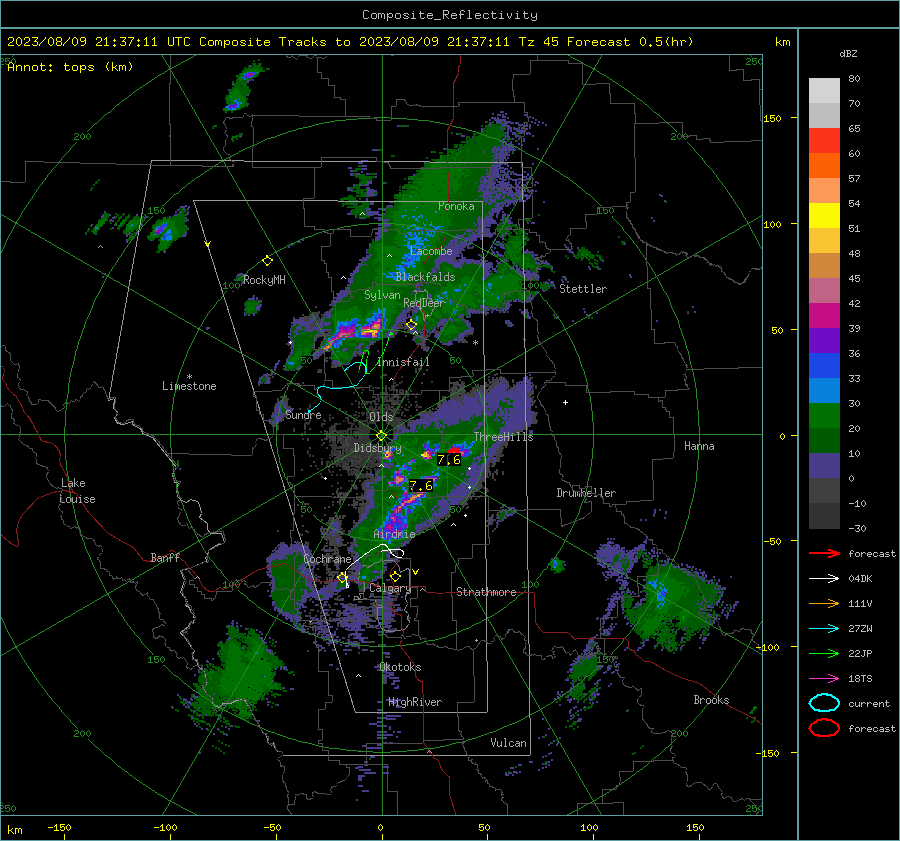Click the dBZ legend heading
This screenshot has width=900, height=841.
click(x=848, y=53)
